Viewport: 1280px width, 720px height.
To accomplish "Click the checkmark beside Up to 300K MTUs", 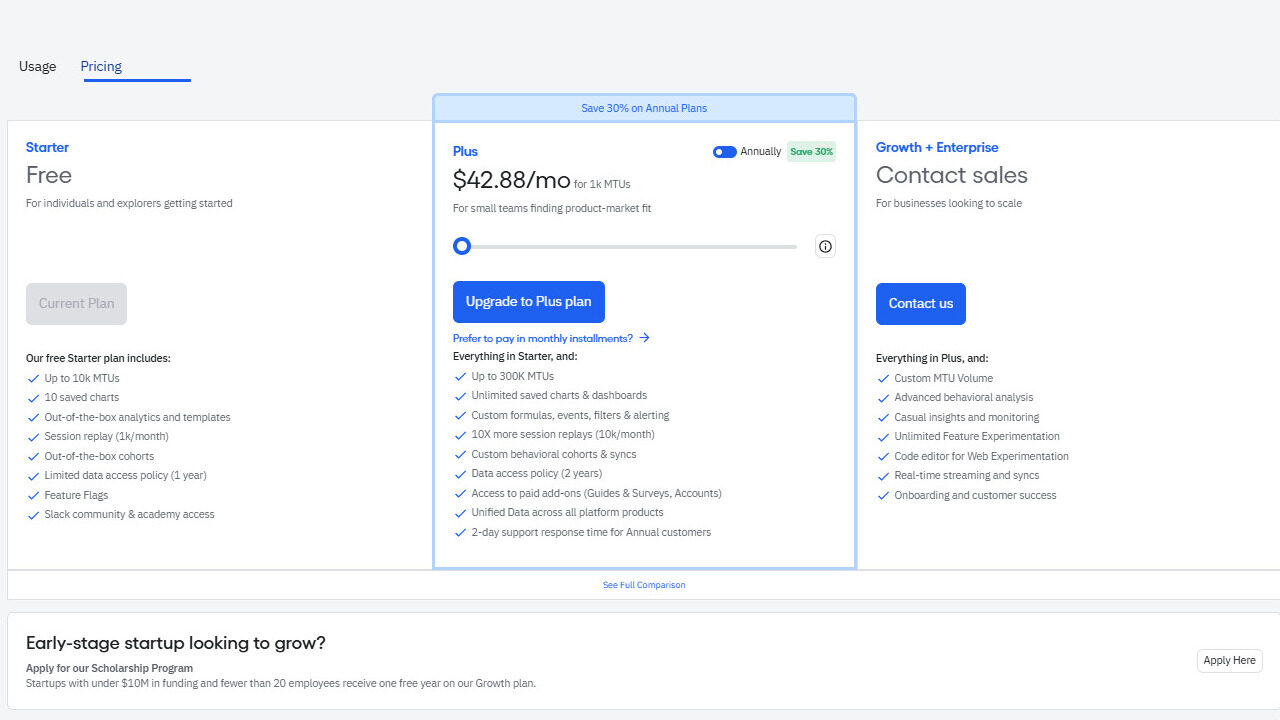I will pos(461,377).
